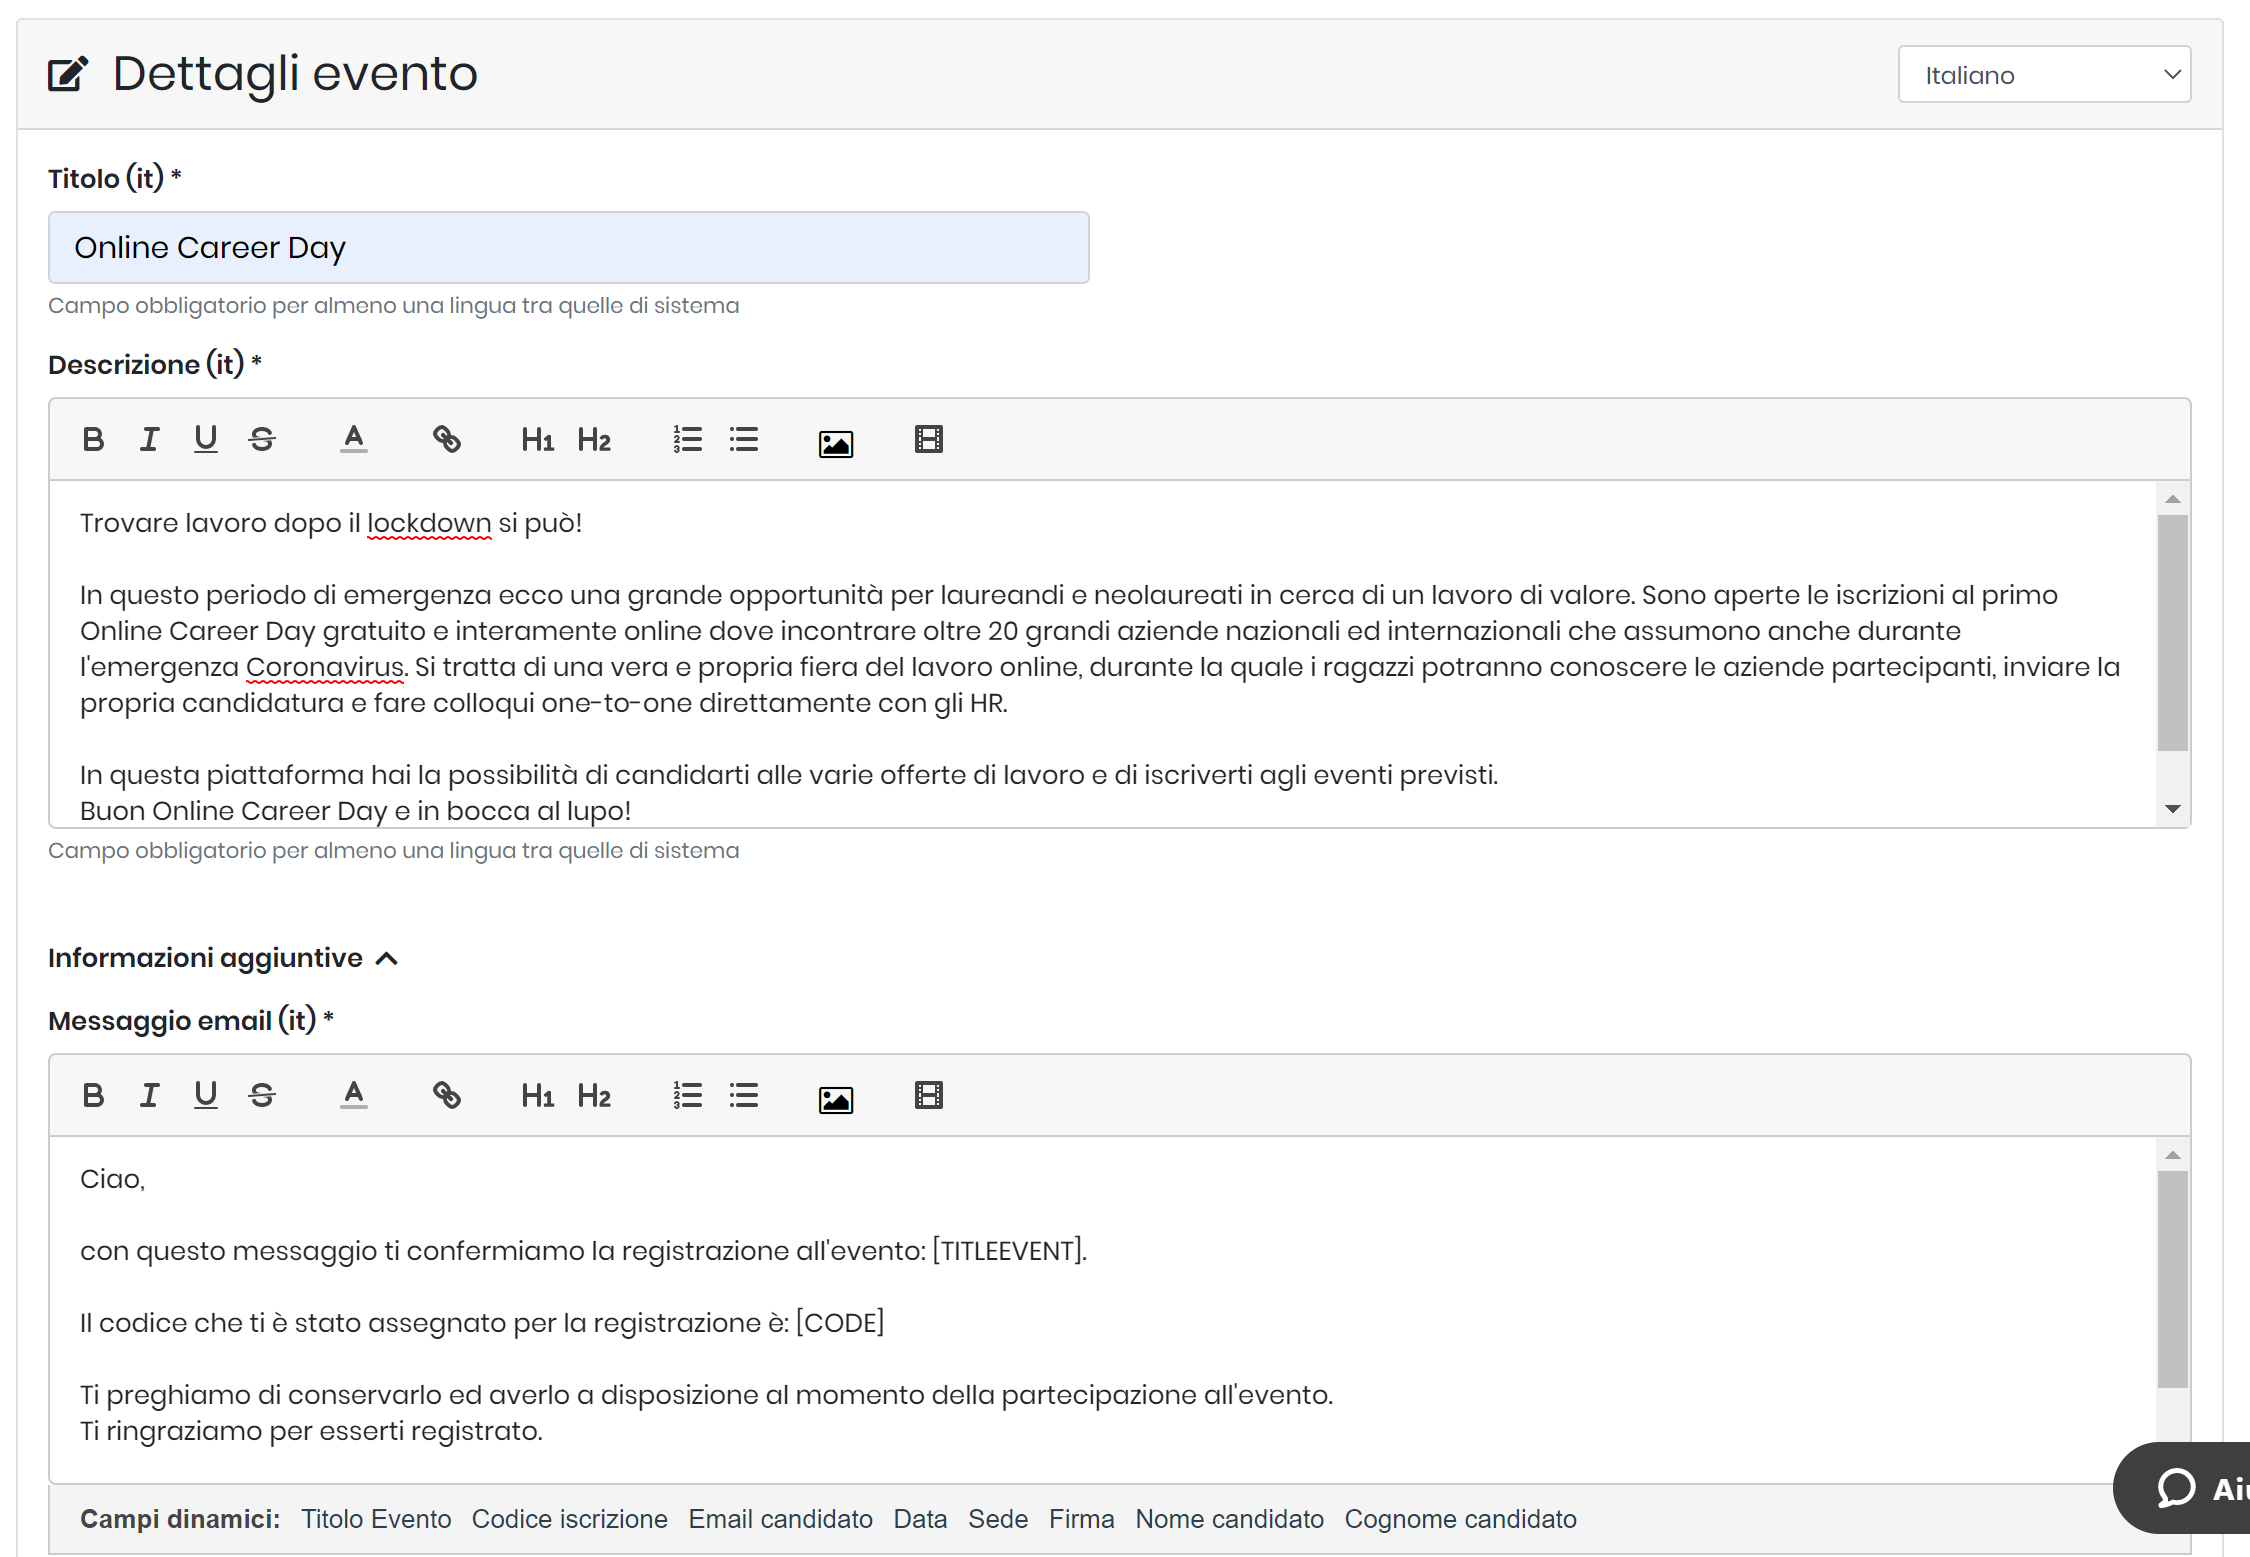Image resolution: width=2250 pixels, height=1557 pixels.
Task: Insert the Email candidato dynamic field
Action: pyautogui.click(x=780, y=1519)
